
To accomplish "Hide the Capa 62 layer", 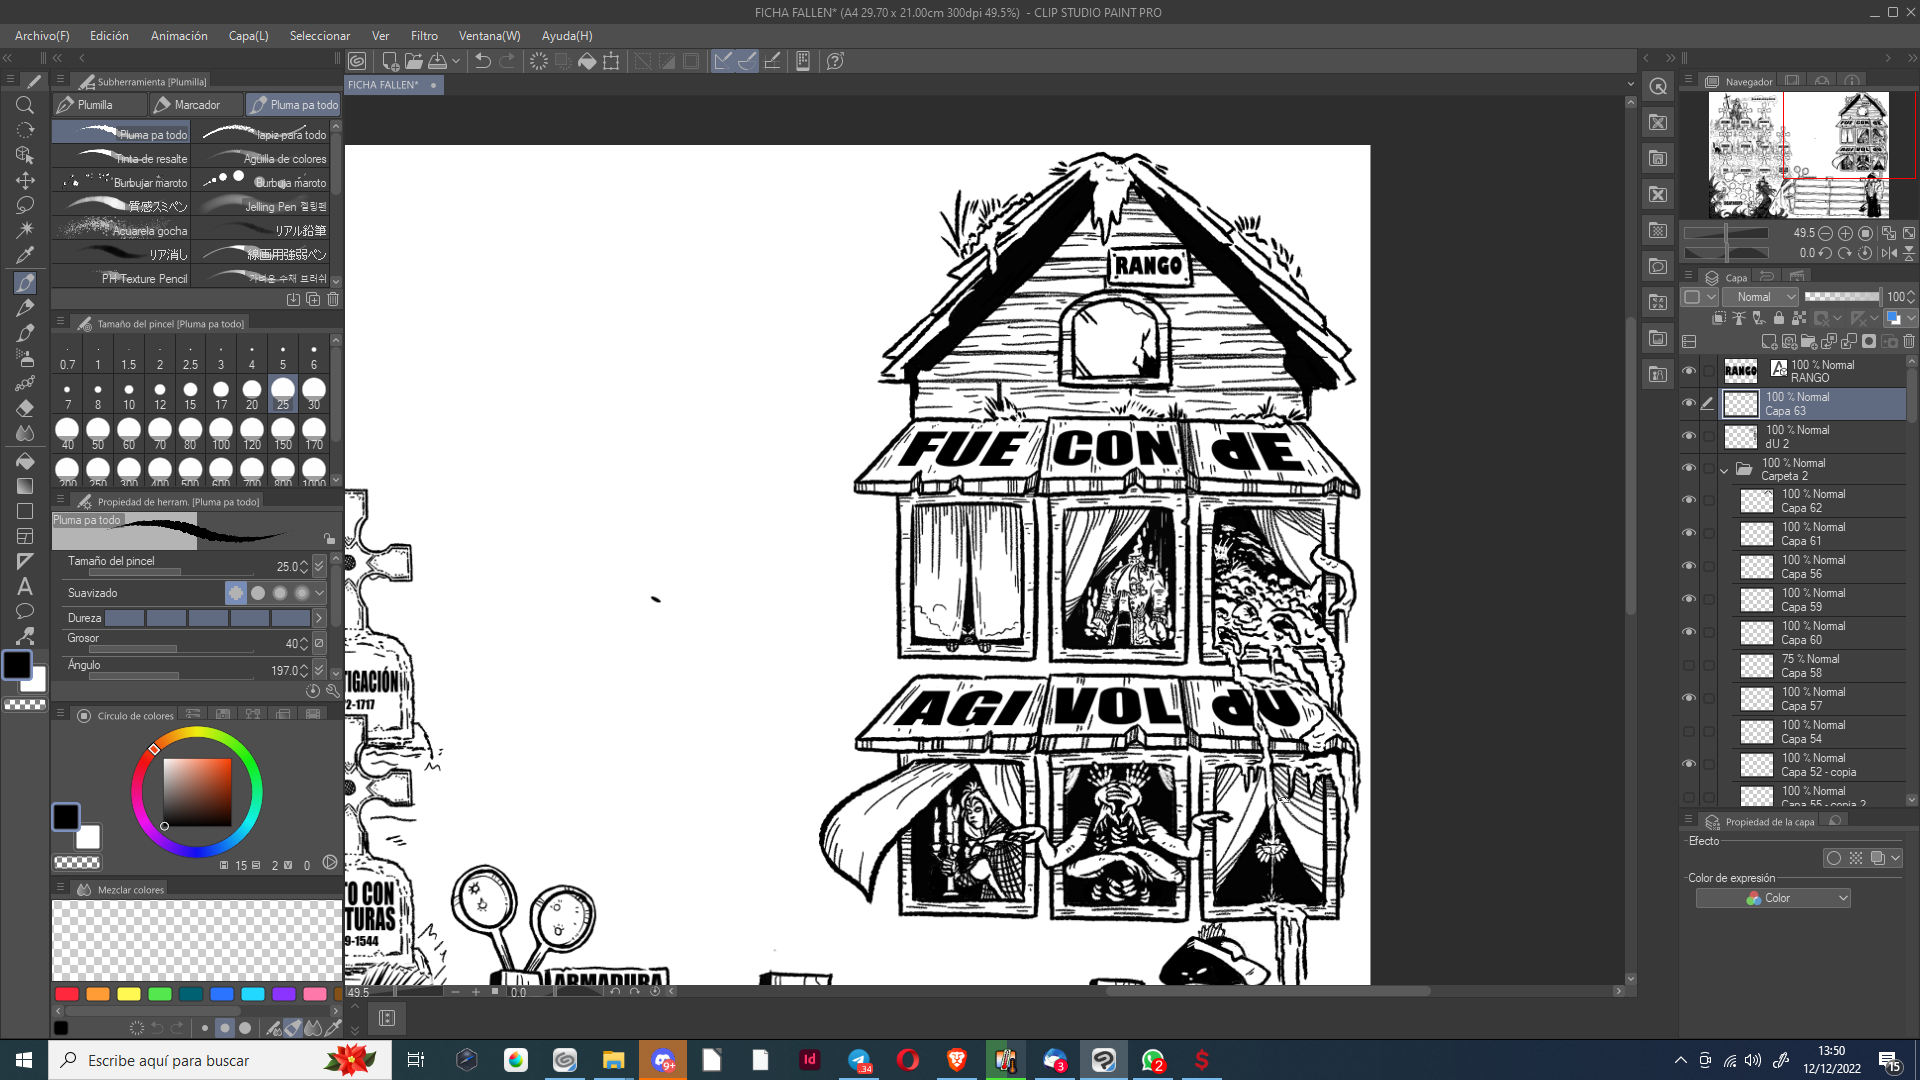I will [1689, 500].
